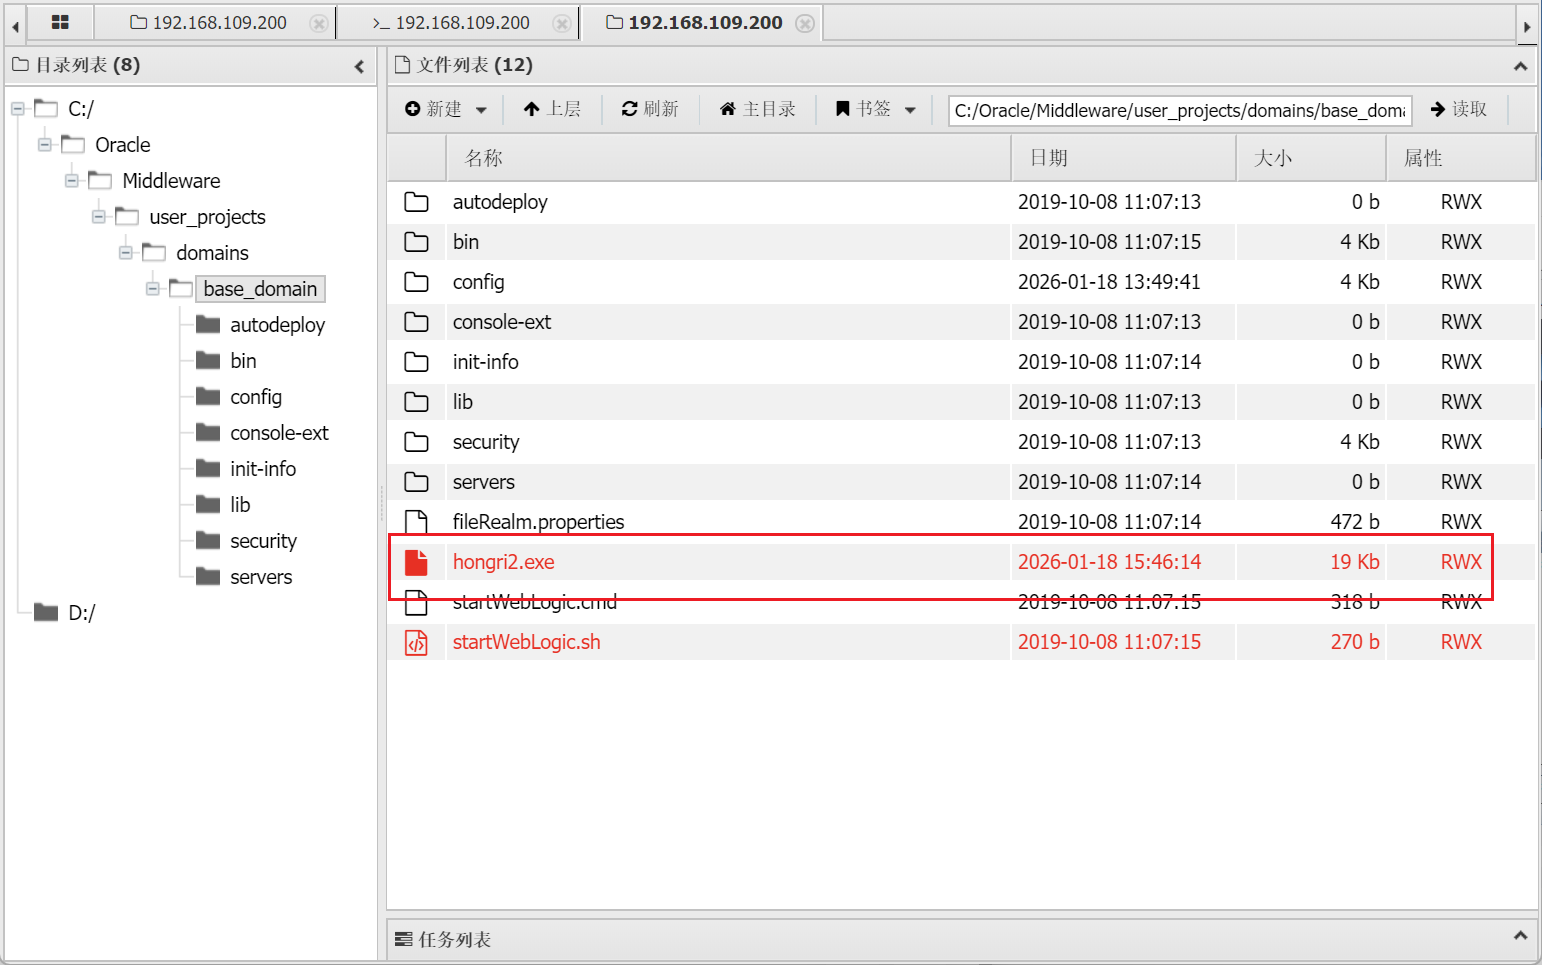
Task: Open the 新建 new item dropdown
Action: click(446, 109)
